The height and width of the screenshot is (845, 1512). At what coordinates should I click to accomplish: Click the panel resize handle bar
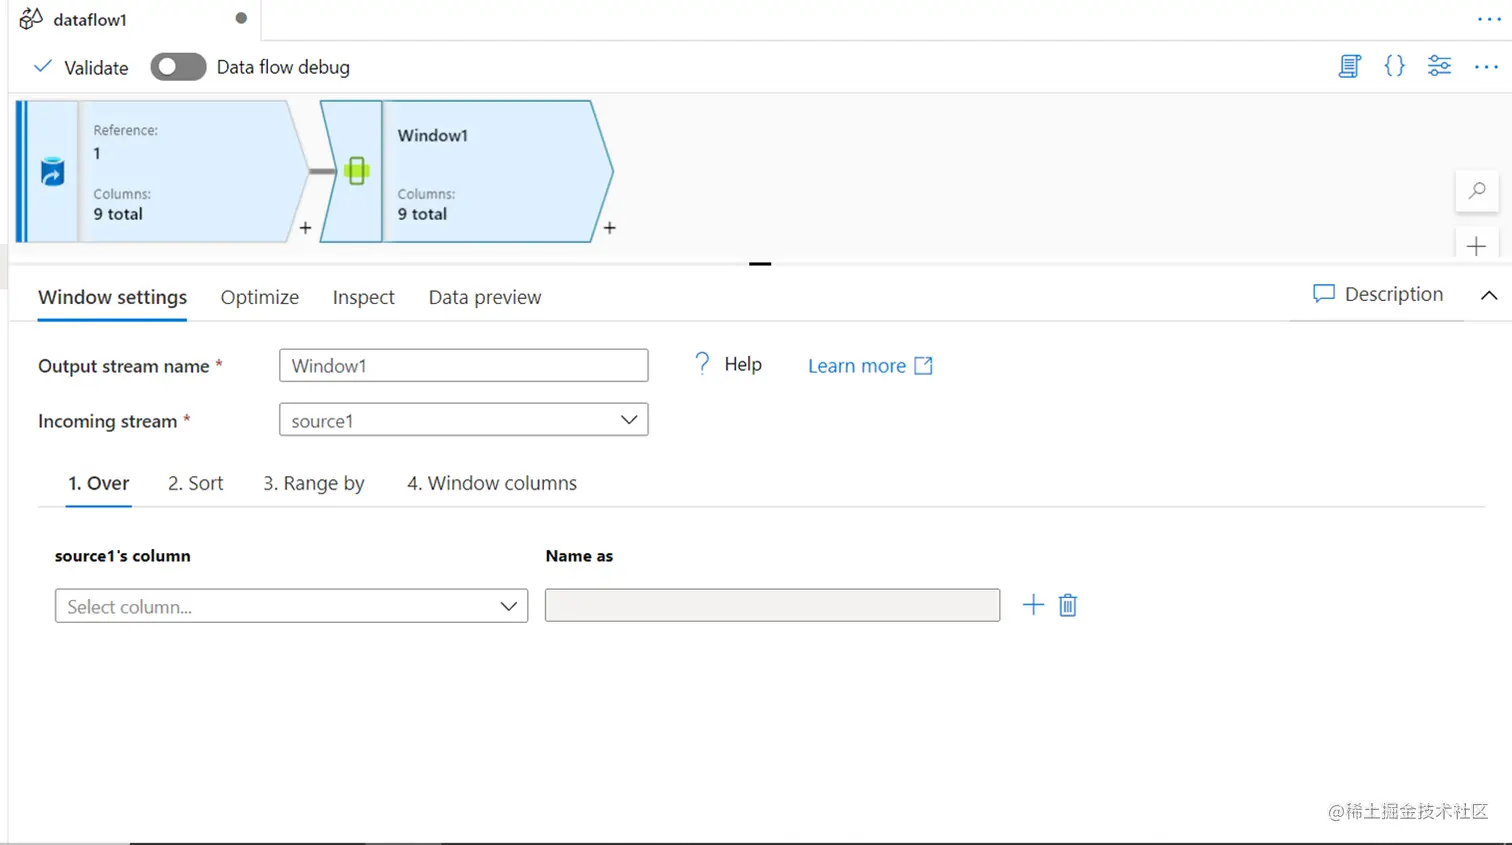point(760,264)
